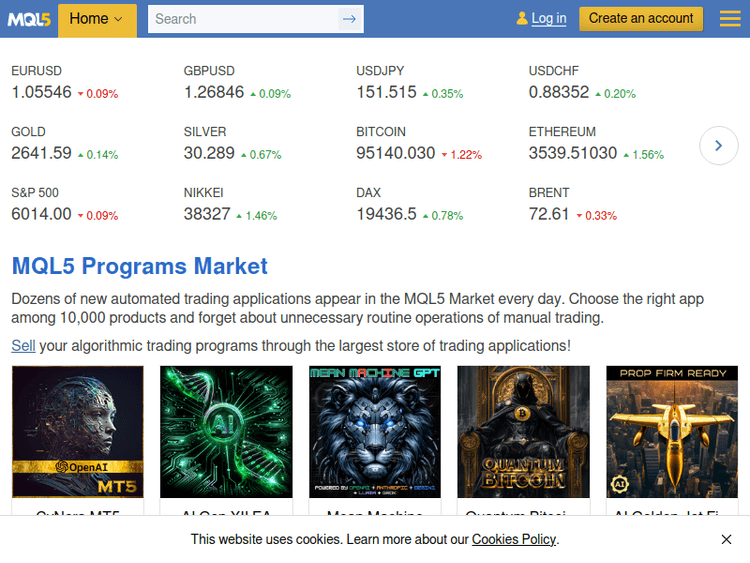Click the Sell link
Screen dimensions: 750x563
point(23,346)
